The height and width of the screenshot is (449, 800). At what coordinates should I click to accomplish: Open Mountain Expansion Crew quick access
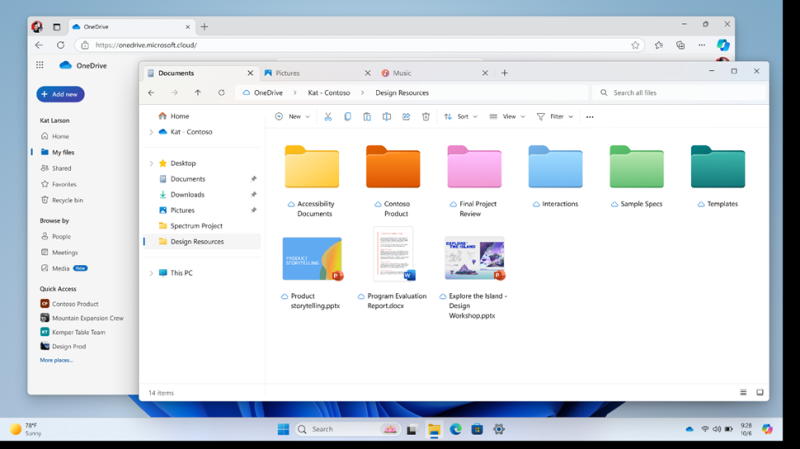click(82, 318)
